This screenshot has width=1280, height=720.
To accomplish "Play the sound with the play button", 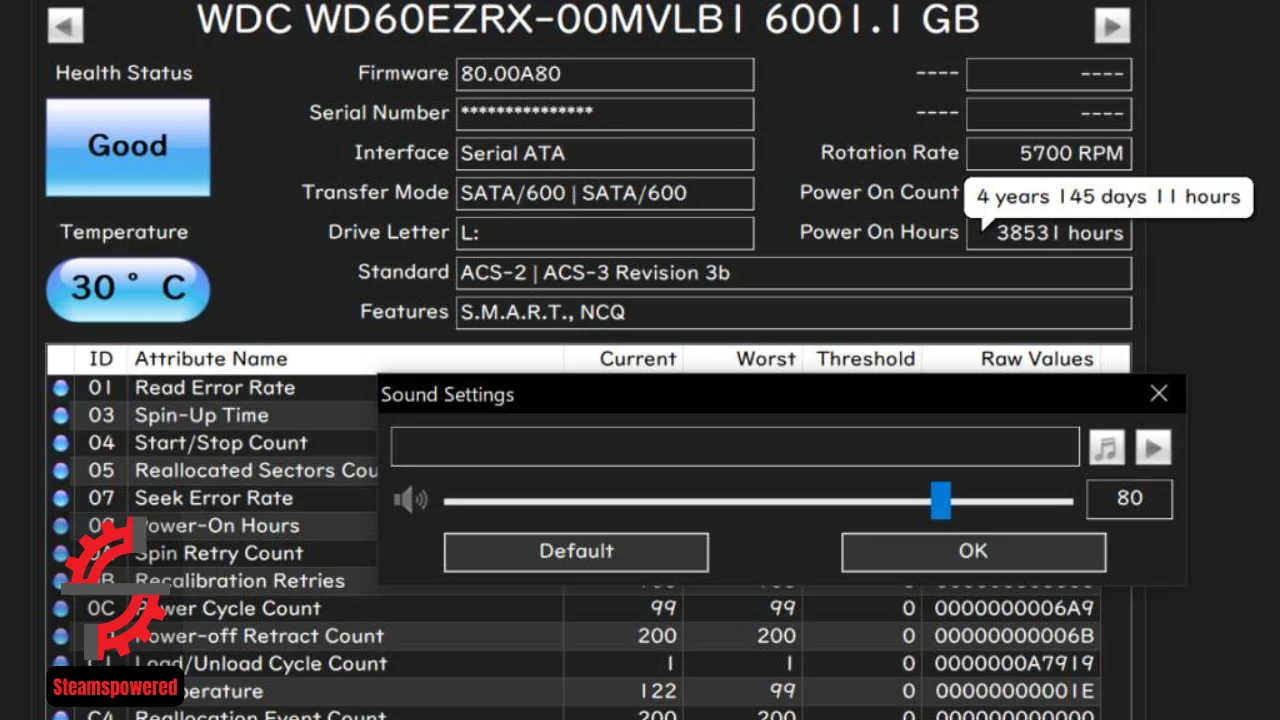I will tap(1153, 448).
